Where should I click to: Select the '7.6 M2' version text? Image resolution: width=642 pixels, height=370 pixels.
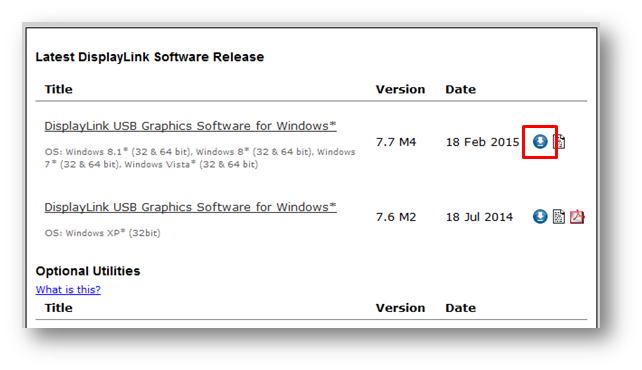pyautogui.click(x=396, y=217)
